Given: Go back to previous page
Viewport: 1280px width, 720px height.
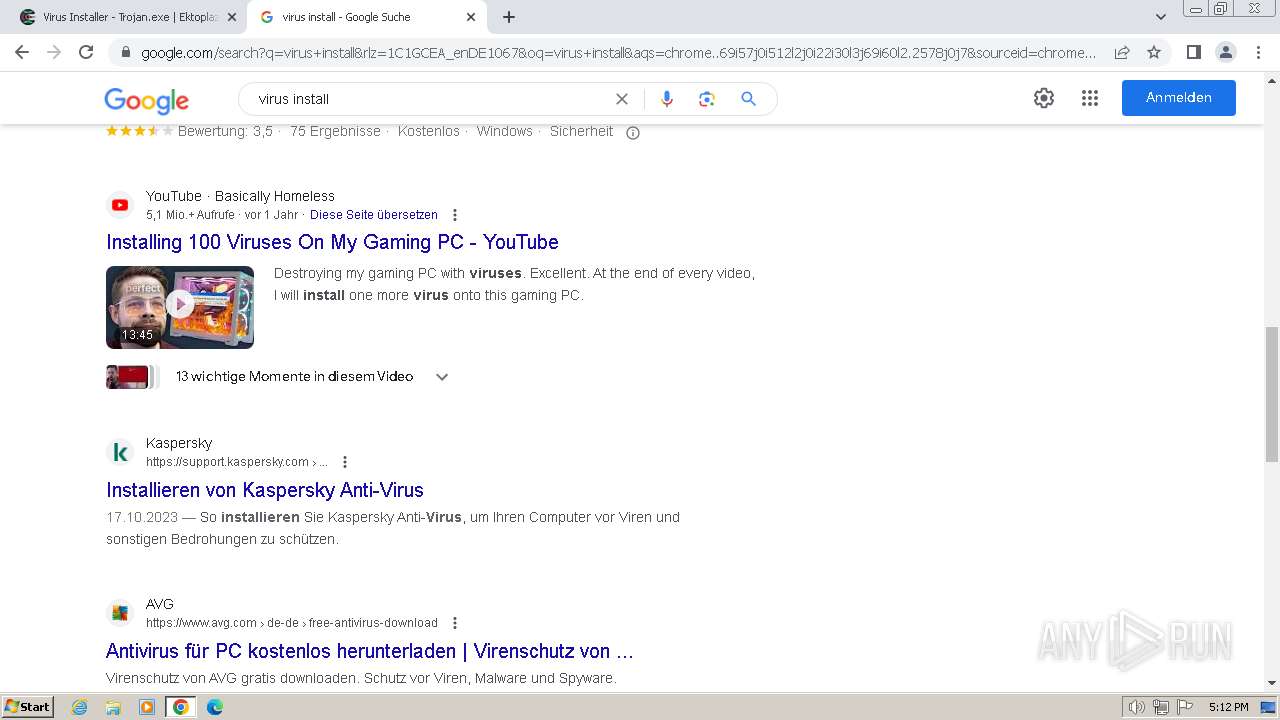Looking at the screenshot, I should pos(22,52).
